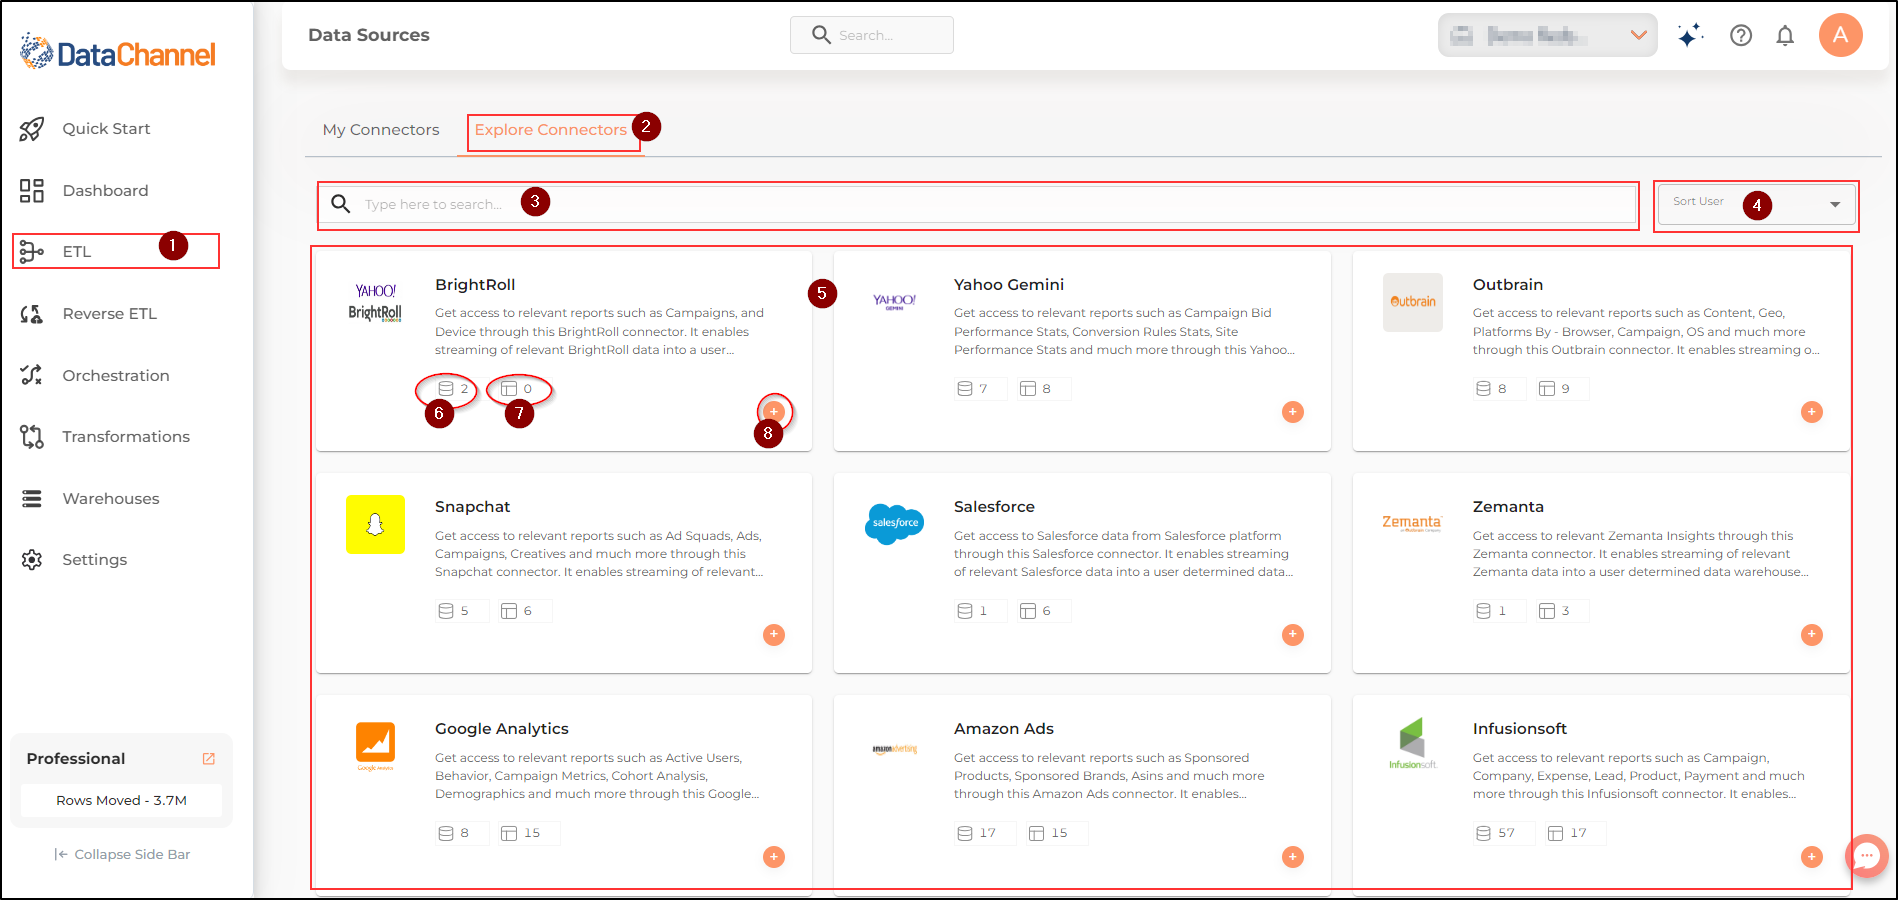Click the top header Search field
Screen dimensions: 1898x900
click(872, 35)
